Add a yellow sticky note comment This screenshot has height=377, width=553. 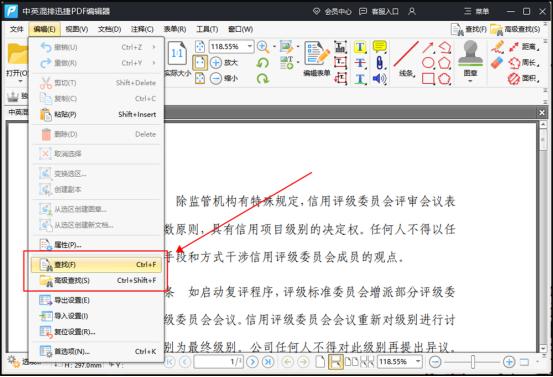point(379,47)
